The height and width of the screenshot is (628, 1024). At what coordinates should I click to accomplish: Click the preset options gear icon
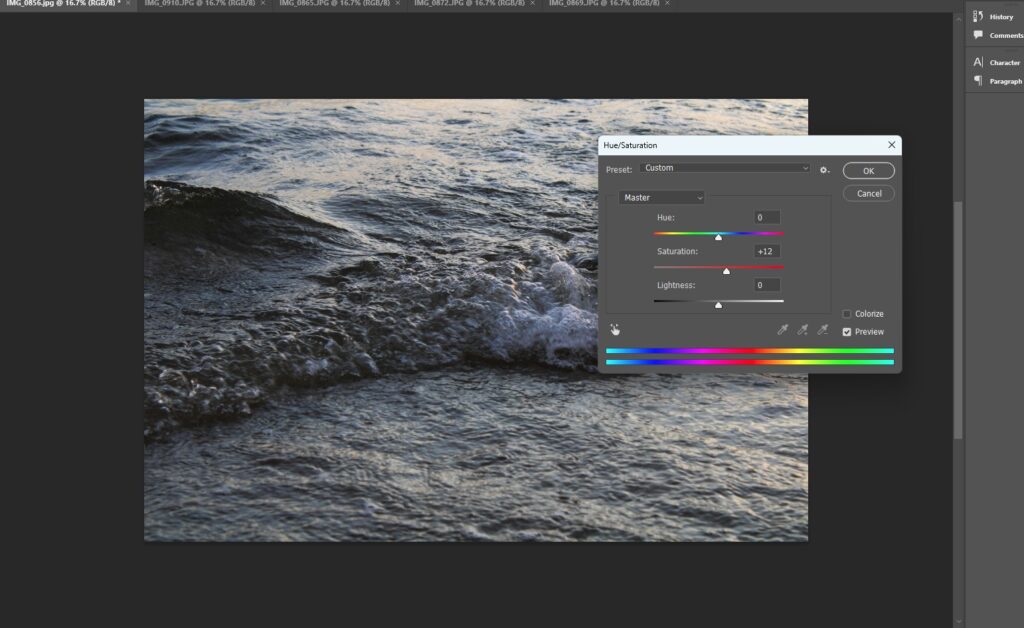[824, 170]
